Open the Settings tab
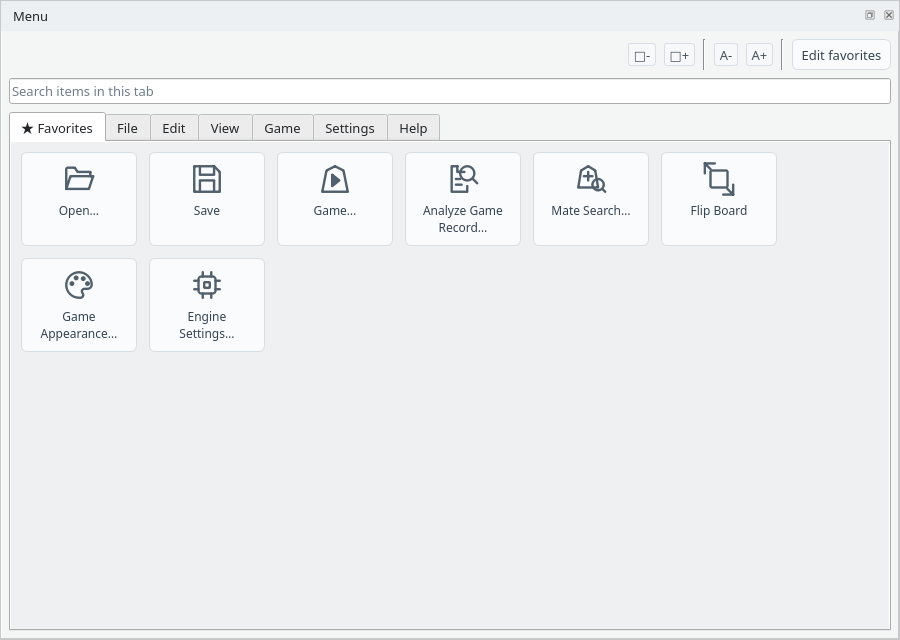The height and width of the screenshot is (640, 900). (x=350, y=128)
